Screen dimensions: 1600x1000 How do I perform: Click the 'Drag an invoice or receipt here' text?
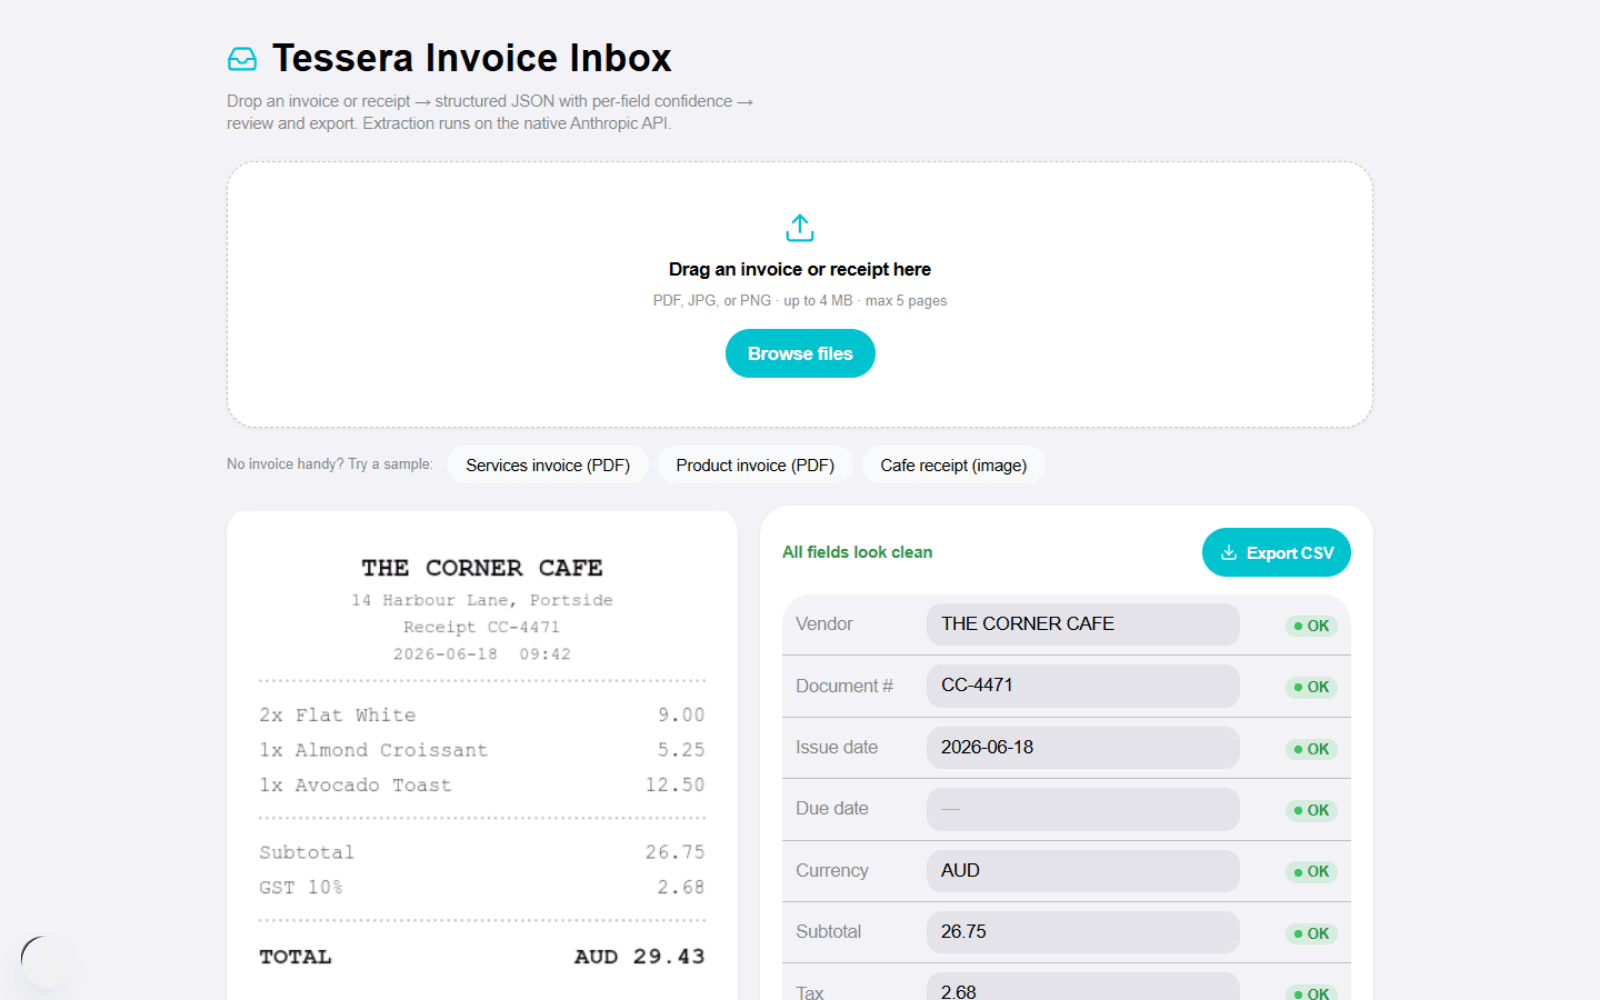pos(800,269)
